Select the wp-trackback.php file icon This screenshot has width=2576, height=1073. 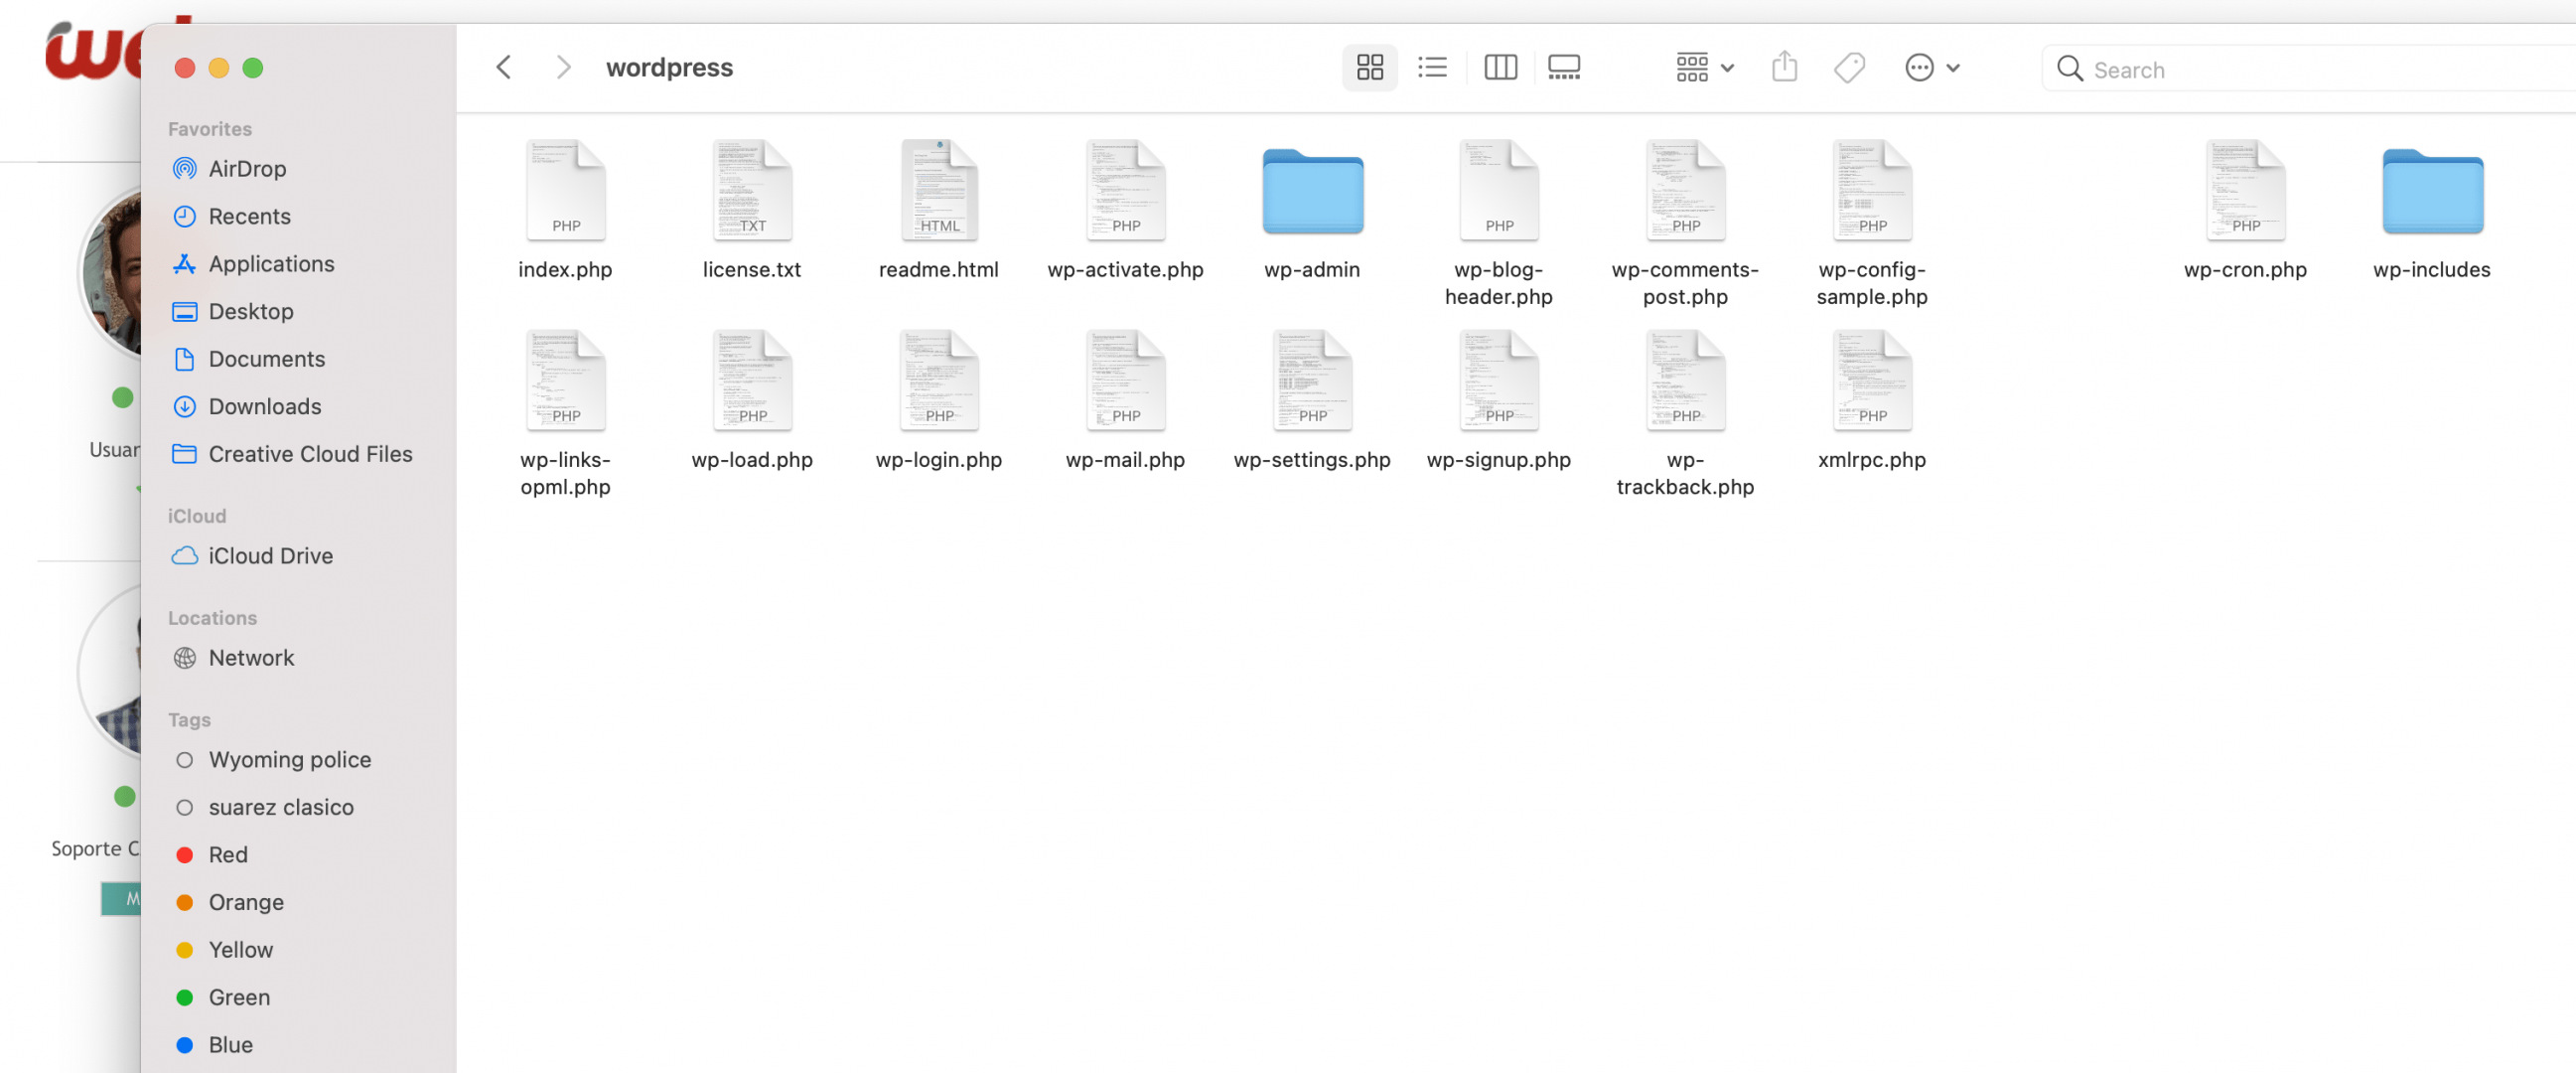point(1686,380)
